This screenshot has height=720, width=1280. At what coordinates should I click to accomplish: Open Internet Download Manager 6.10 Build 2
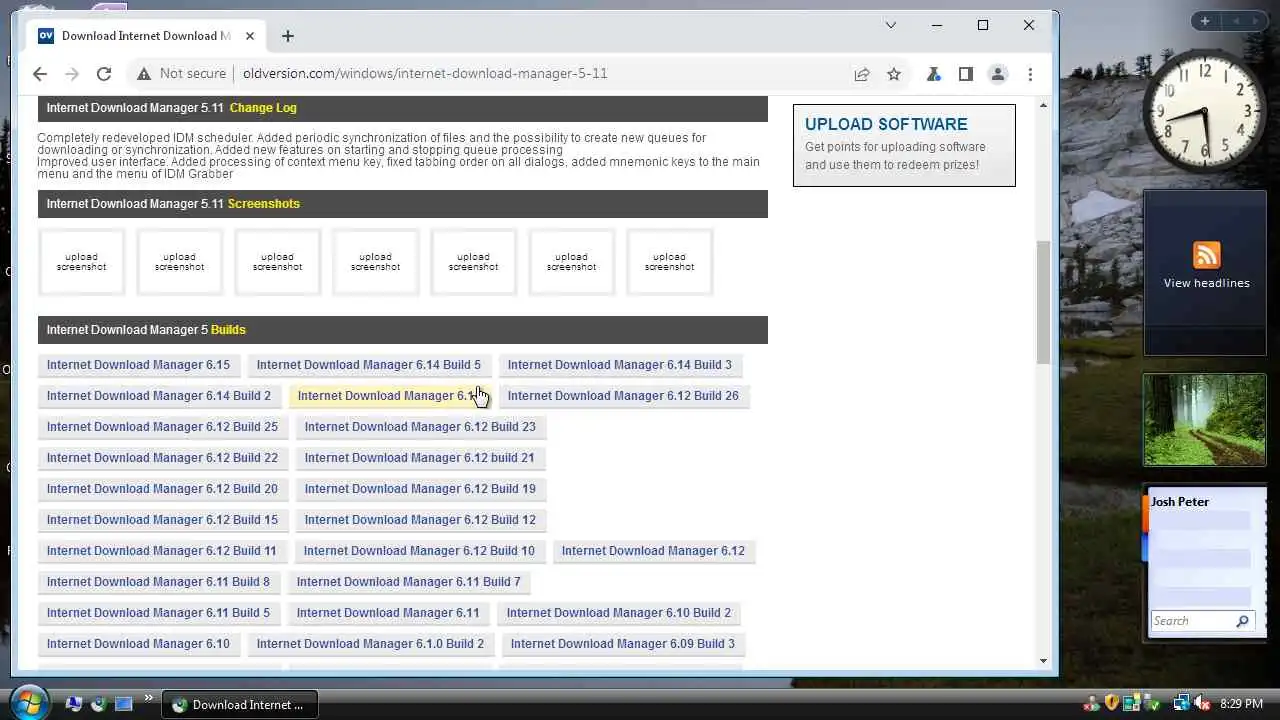click(618, 613)
